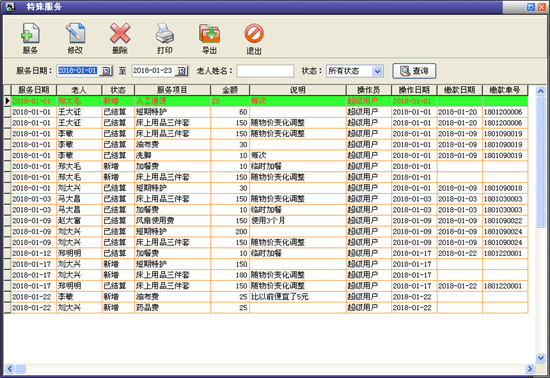Click amount cell 200
The width and height of the screenshot is (550, 378).
[230, 231]
